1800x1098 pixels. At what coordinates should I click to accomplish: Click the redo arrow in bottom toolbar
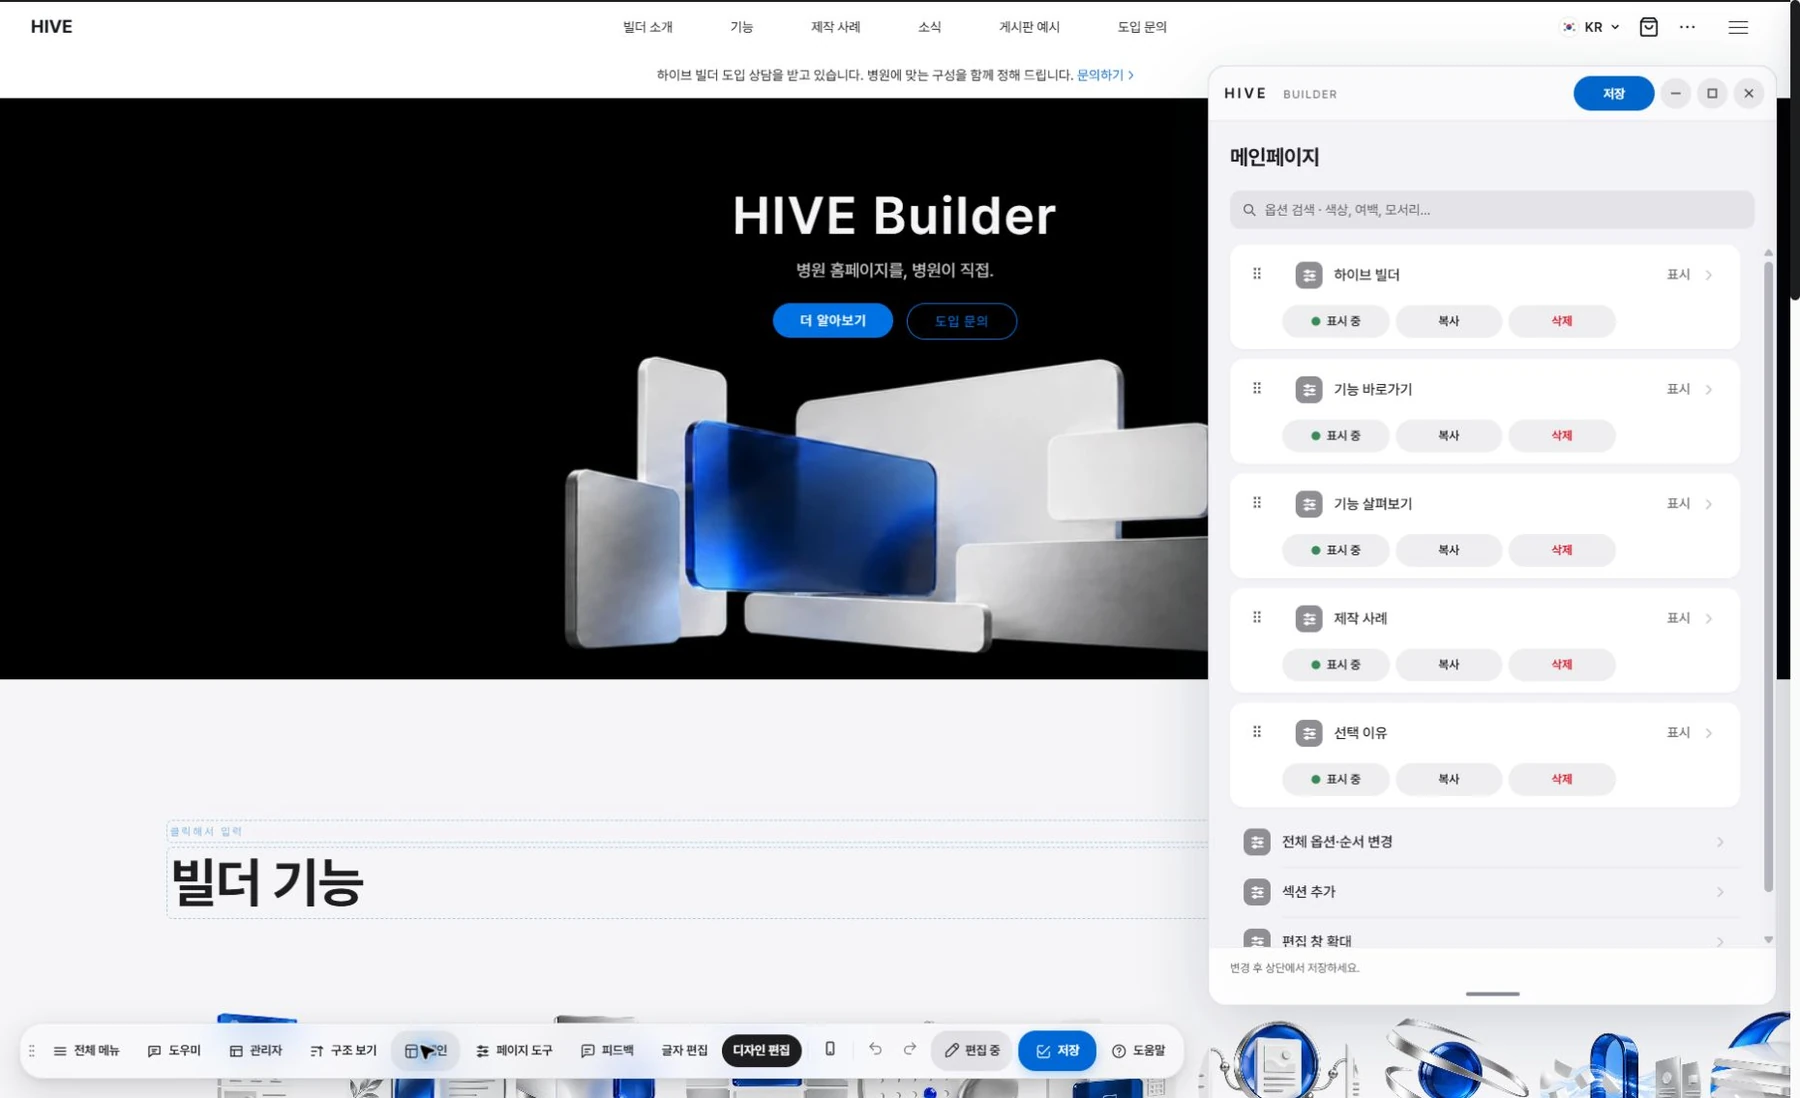pyautogui.click(x=910, y=1049)
